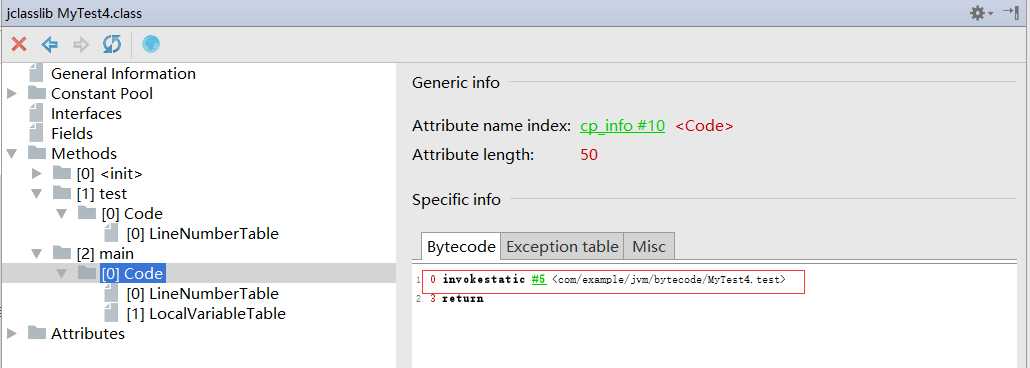Select the [0] <init> method
Viewport: 1030px width, 368px height.
tap(109, 174)
